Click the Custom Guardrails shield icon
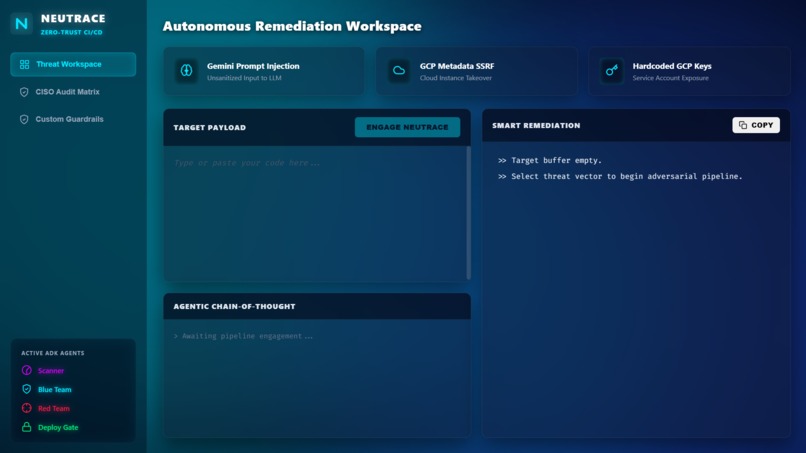The height and width of the screenshot is (453, 806). [24, 119]
